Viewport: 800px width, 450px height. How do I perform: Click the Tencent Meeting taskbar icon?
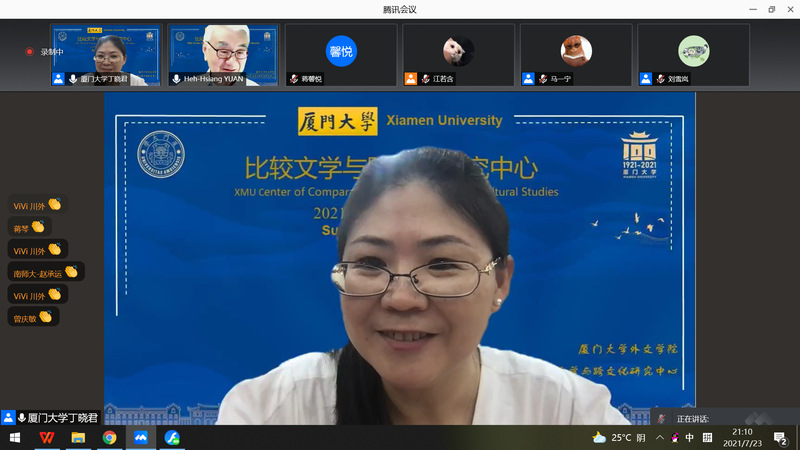tap(141, 437)
